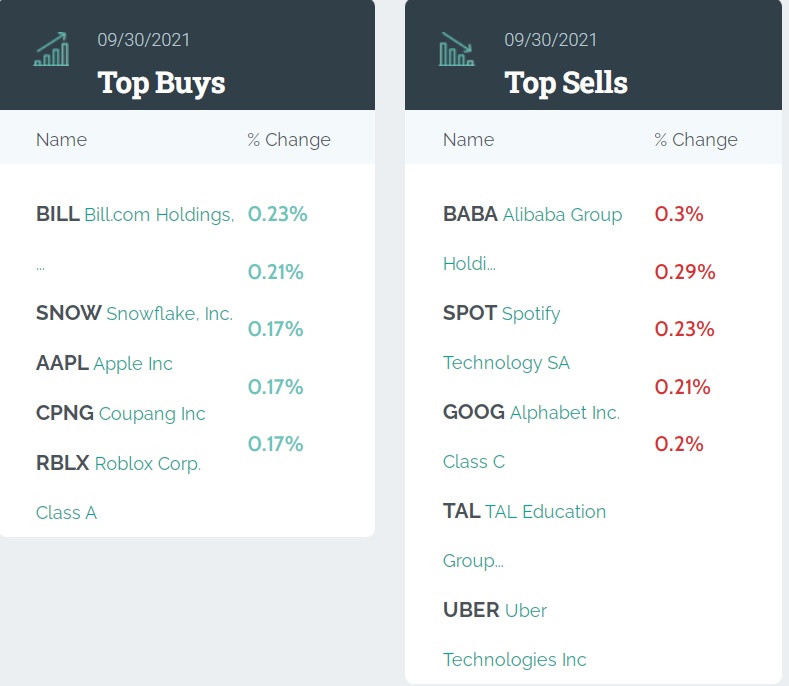Click the 0.23% green change value for BILL
Image resolution: width=789 pixels, height=686 pixels.
(277, 214)
